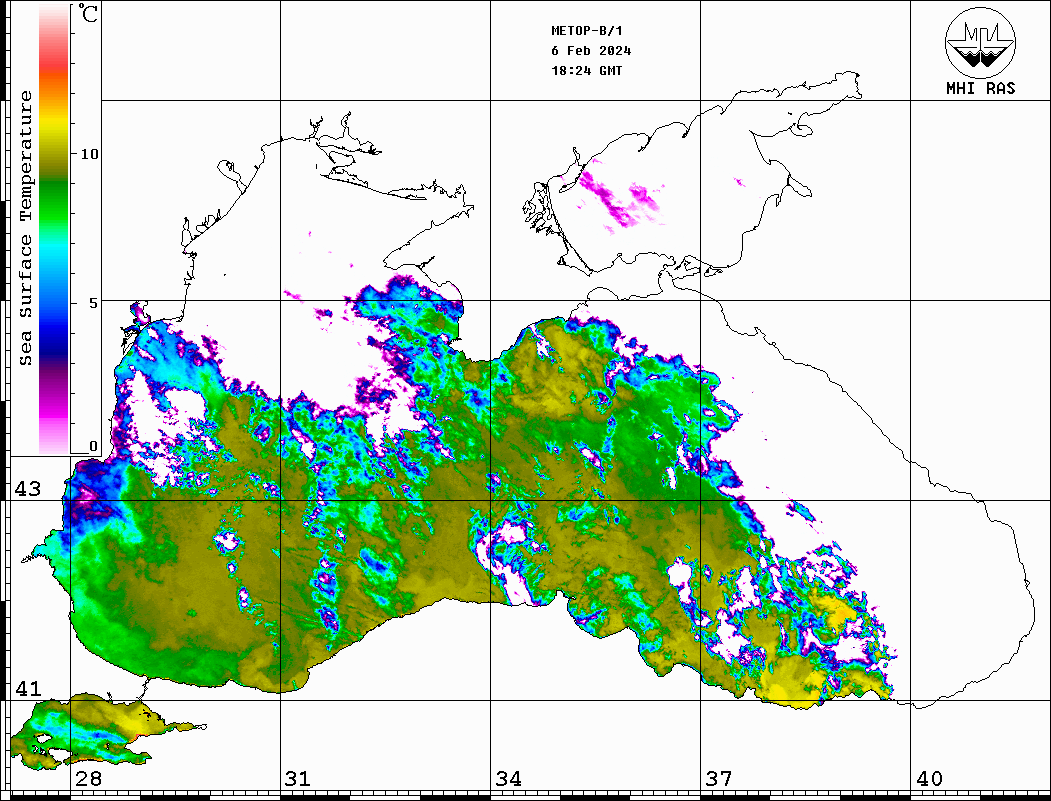Click the temperature color bar legend
The image size is (1051, 801).
[54, 229]
